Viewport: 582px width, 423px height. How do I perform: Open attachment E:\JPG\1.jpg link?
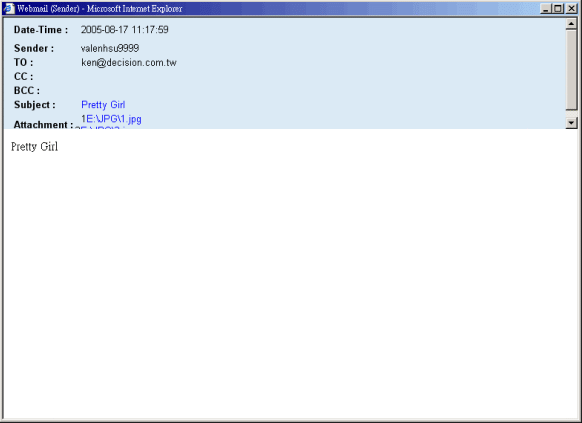[x=114, y=119]
